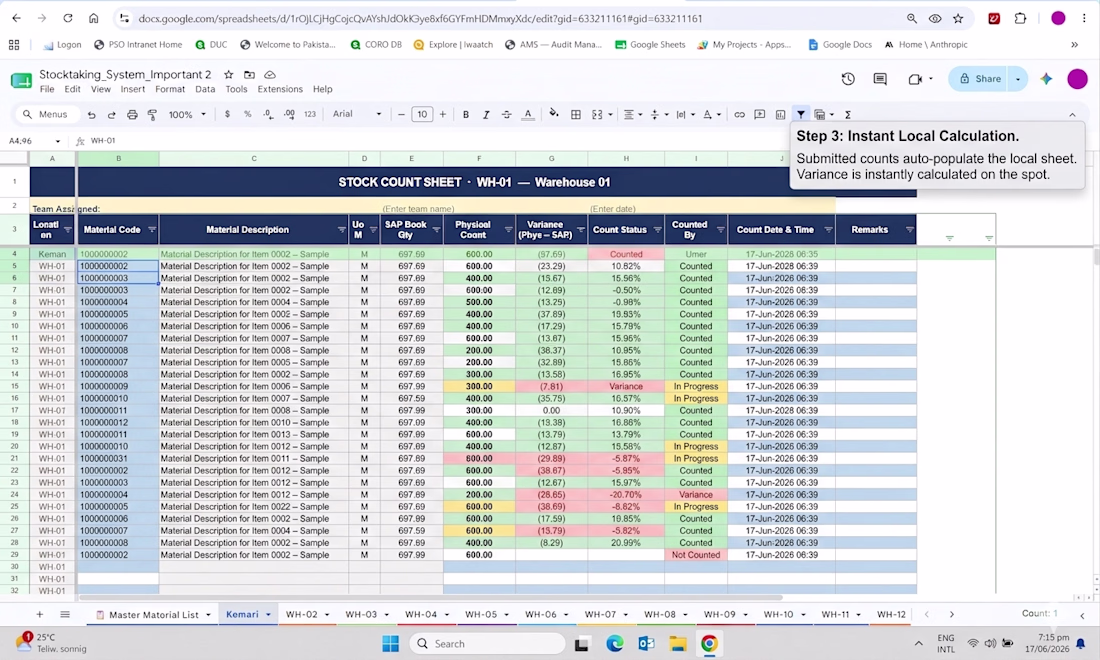This screenshot has width=1100, height=660.
Task: Open the Borders tool
Action: (576, 114)
